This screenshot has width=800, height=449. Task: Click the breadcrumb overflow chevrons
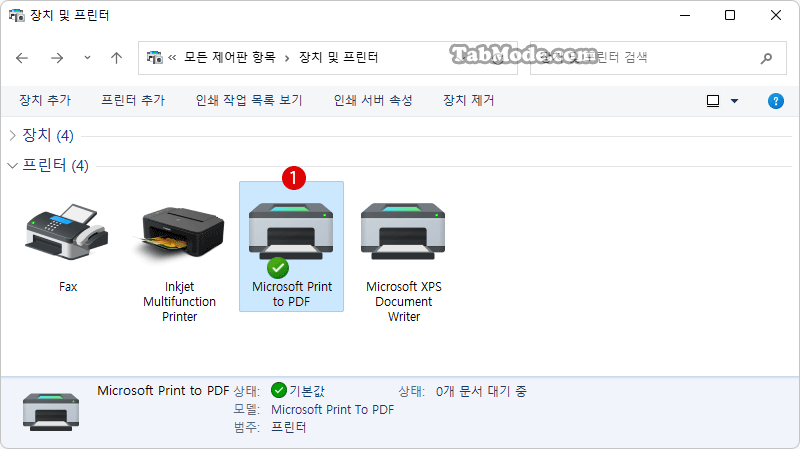pyautogui.click(x=172, y=58)
